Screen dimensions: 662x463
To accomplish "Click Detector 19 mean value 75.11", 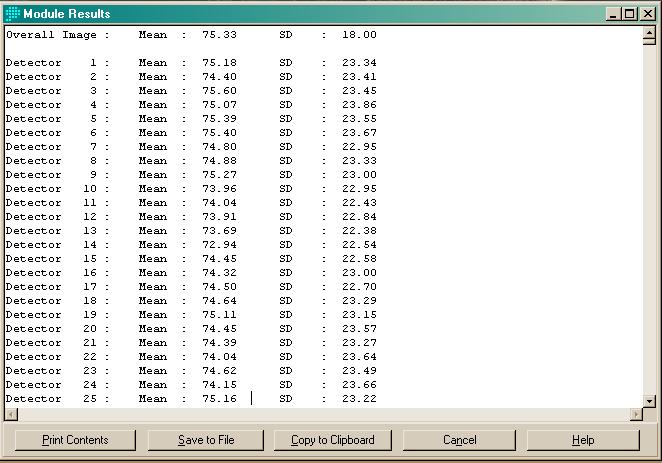I will click(x=219, y=314).
